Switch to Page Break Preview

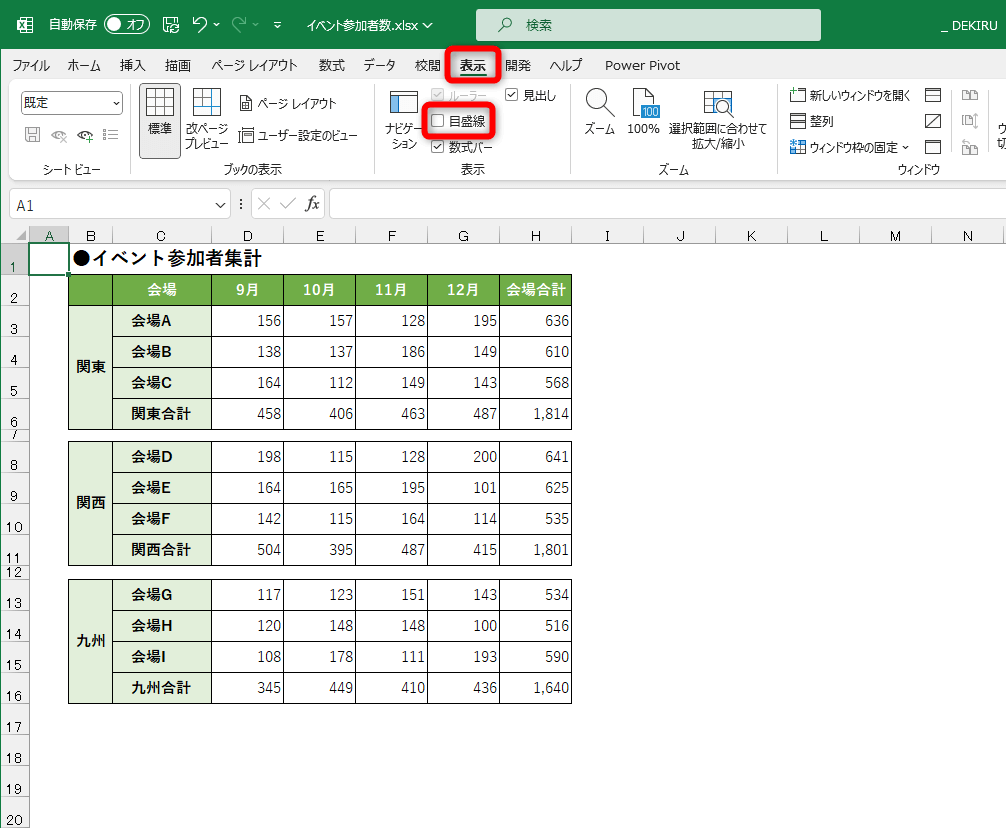206,103
